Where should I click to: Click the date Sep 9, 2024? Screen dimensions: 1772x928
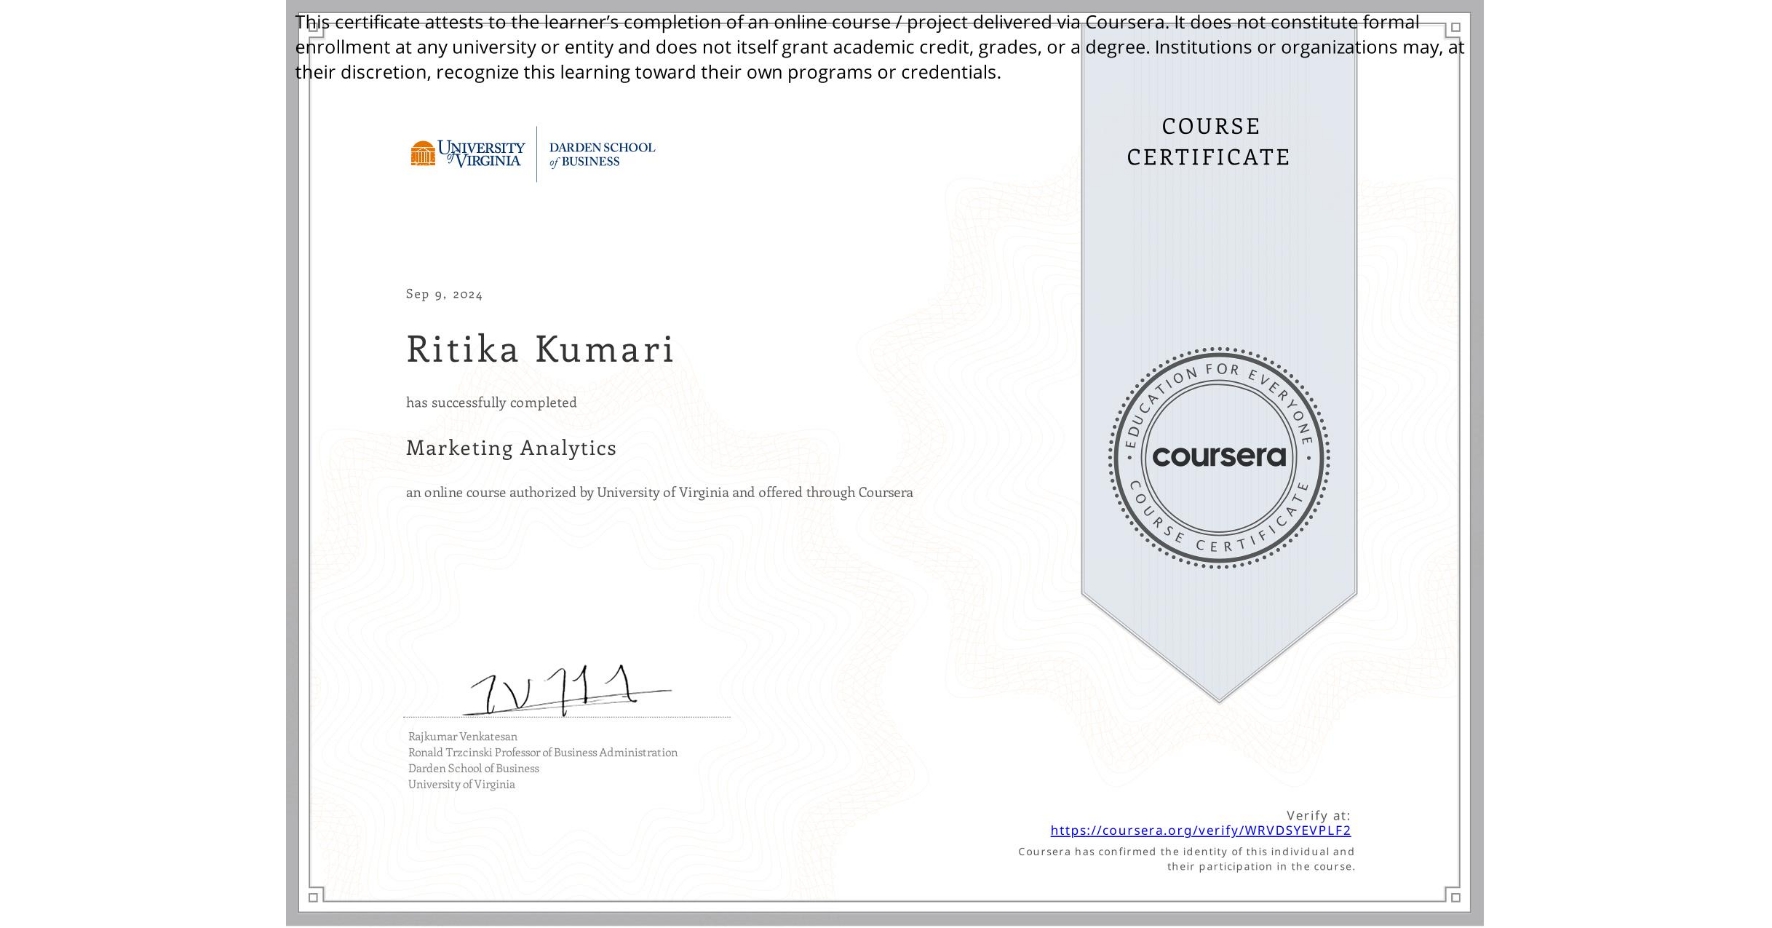444,294
